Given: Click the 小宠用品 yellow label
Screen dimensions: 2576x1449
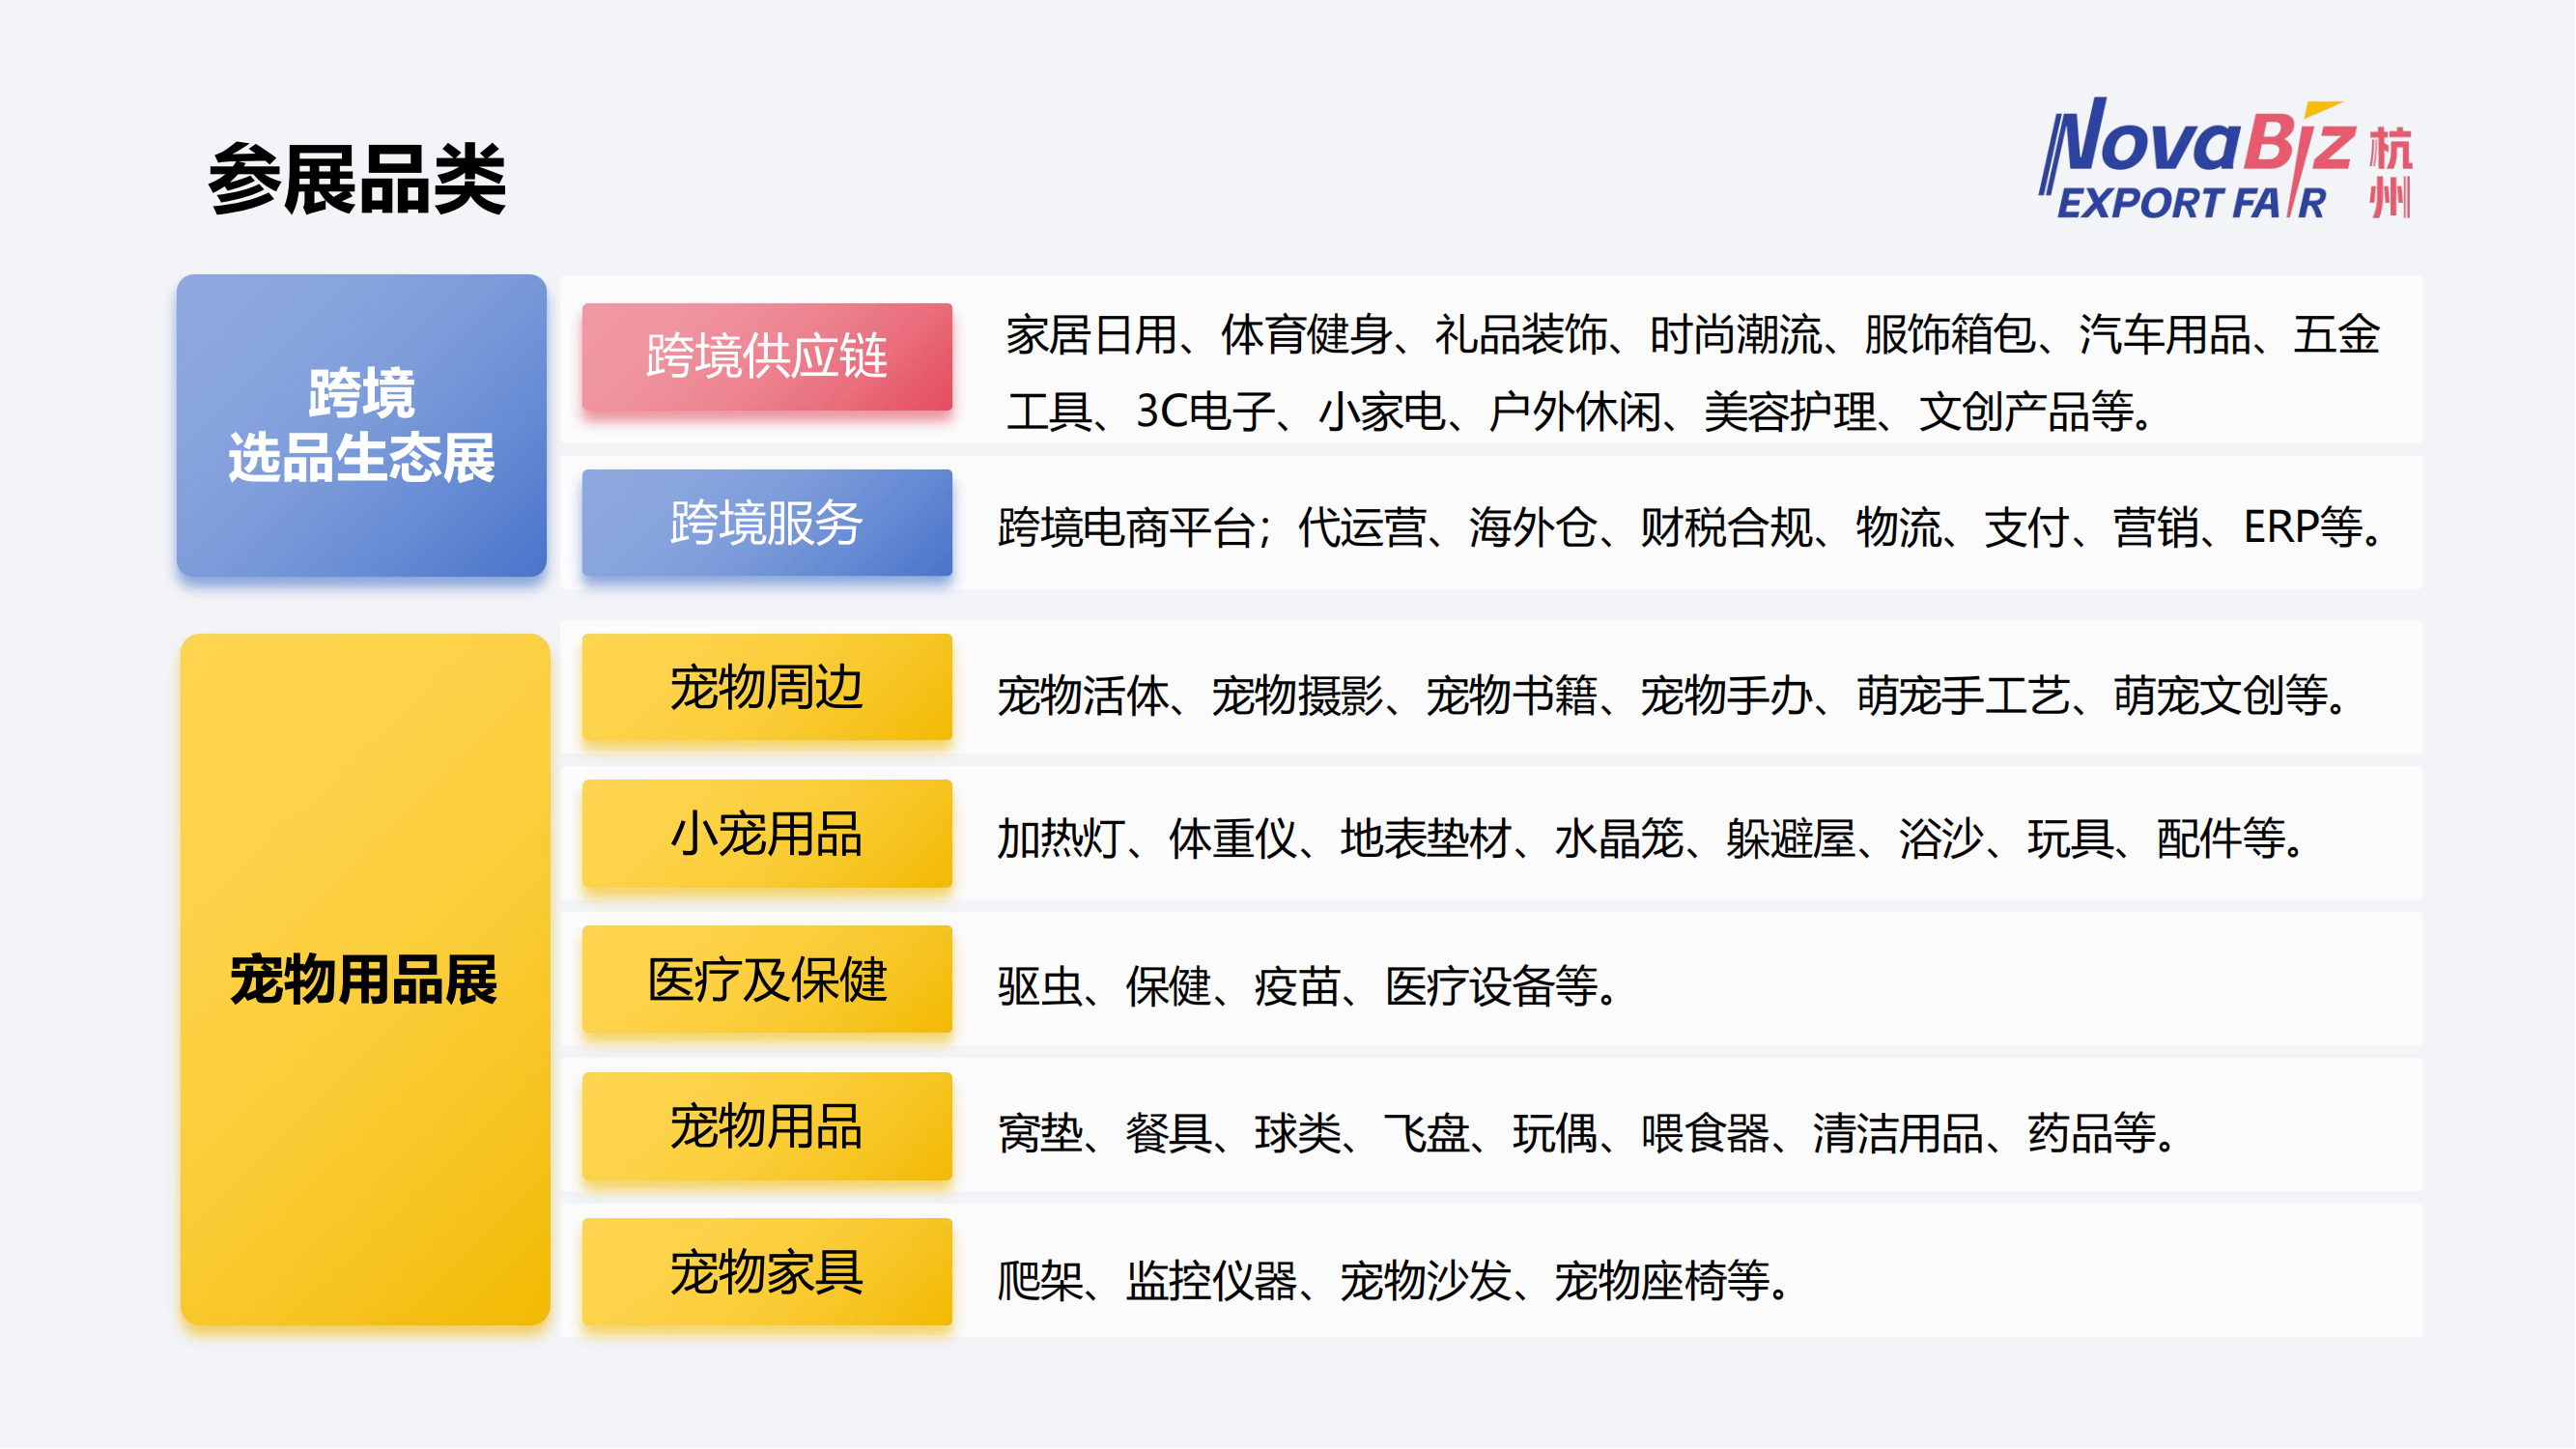Looking at the screenshot, I should click(x=766, y=834).
